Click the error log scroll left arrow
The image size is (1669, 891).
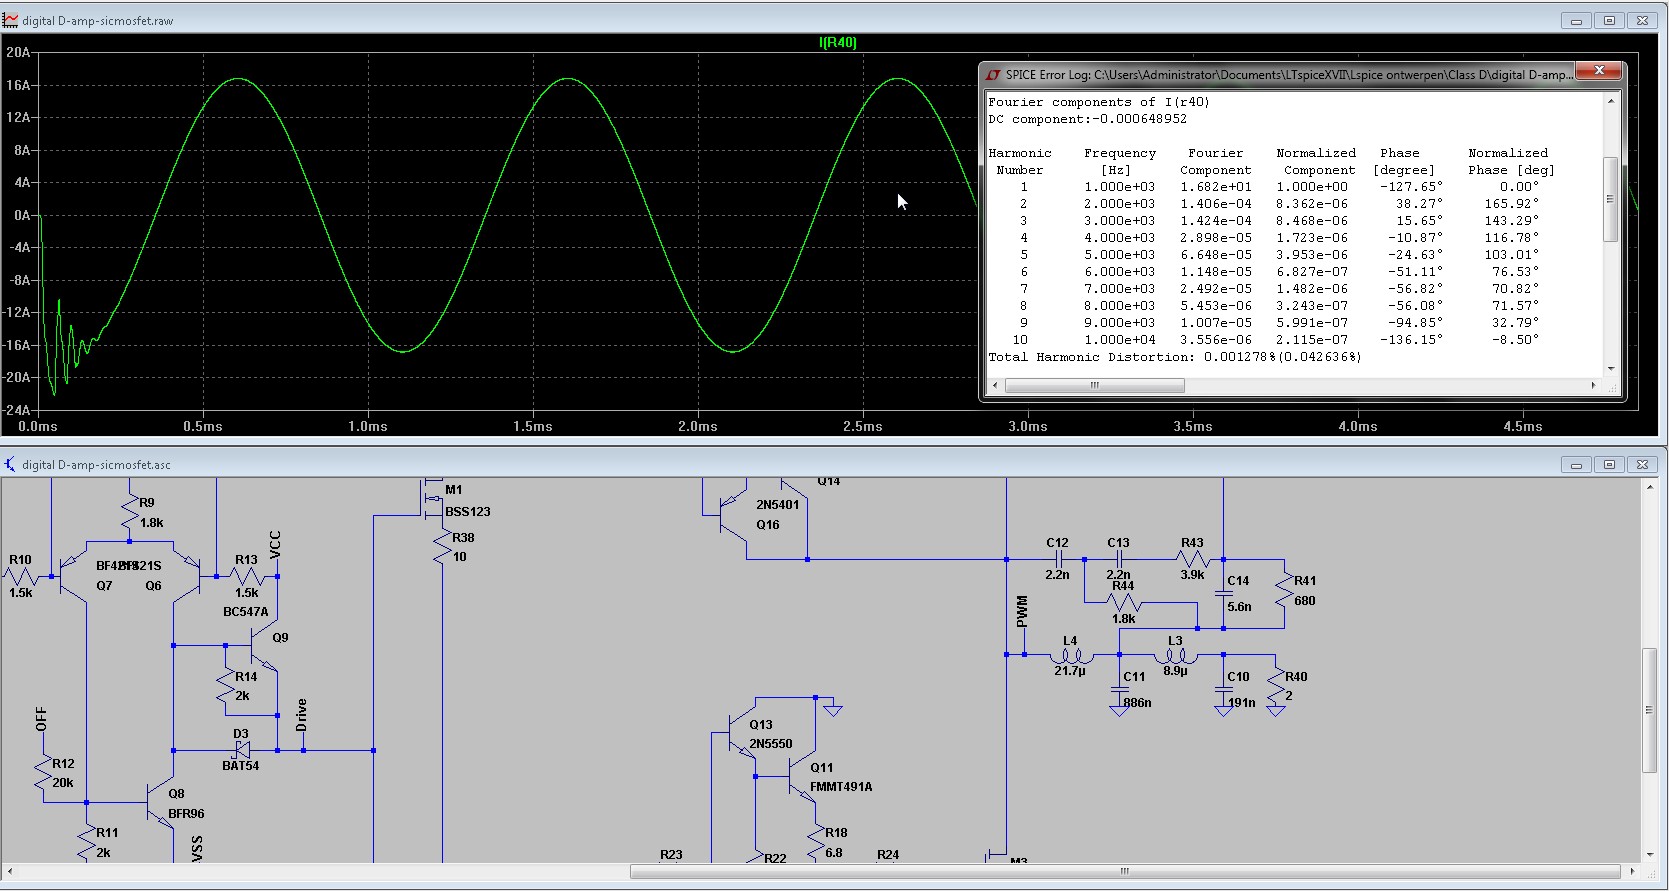pyautogui.click(x=995, y=385)
